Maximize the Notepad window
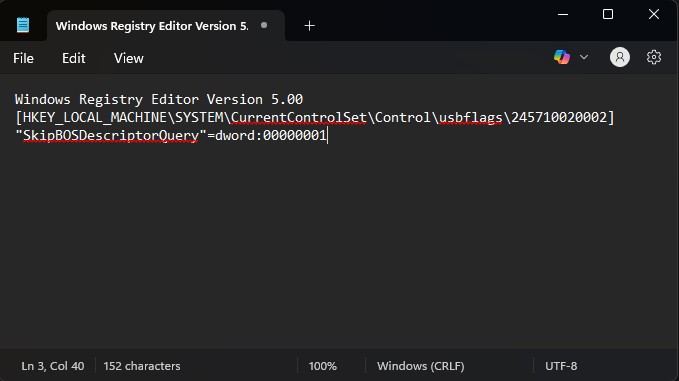The width and height of the screenshot is (679, 381). [x=608, y=14]
